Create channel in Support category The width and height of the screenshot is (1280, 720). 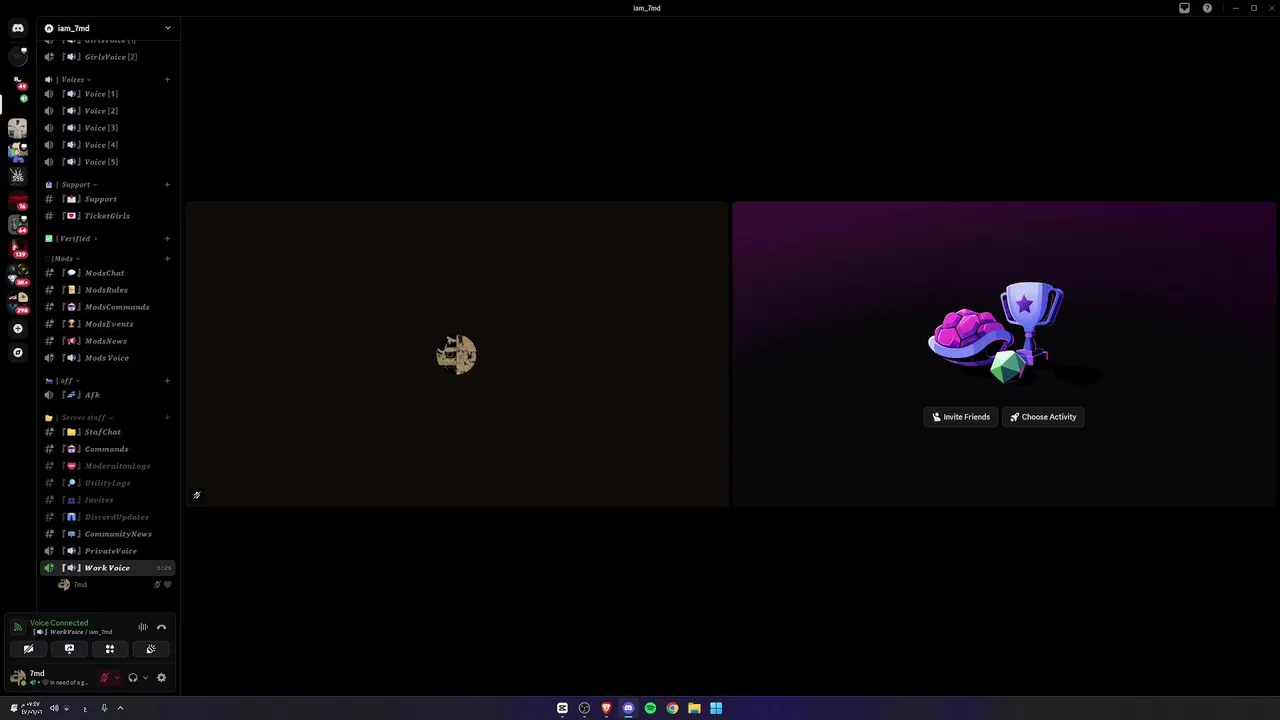click(167, 184)
